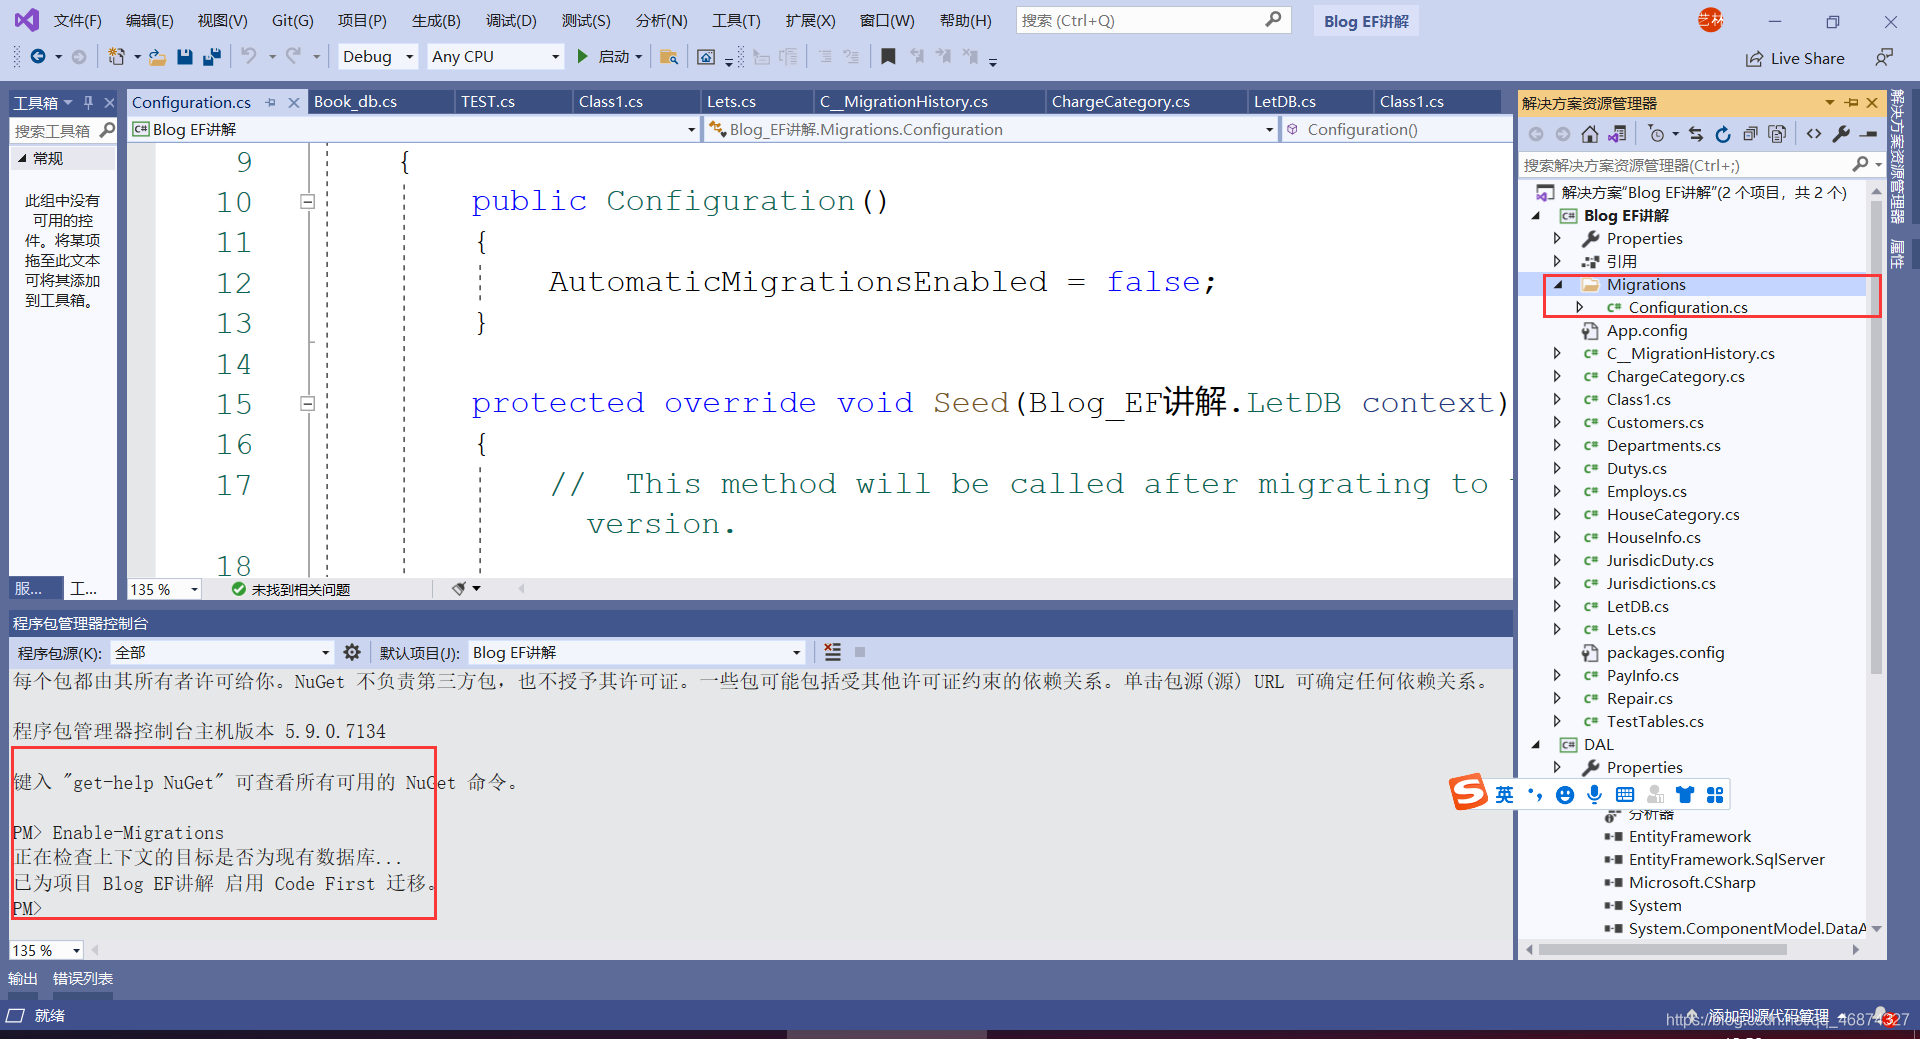Image resolution: width=1920 pixels, height=1039 pixels.
Task: View code using the angle brackets icon
Action: (1814, 134)
